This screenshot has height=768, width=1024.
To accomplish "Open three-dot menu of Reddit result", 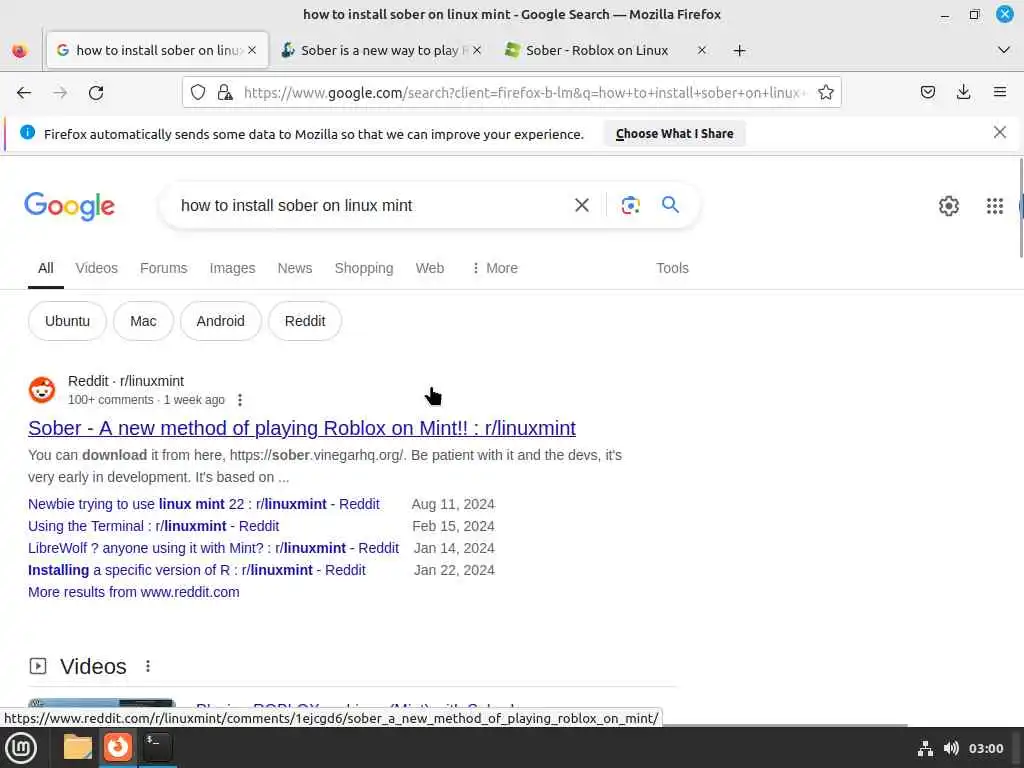I will [x=240, y=400].
